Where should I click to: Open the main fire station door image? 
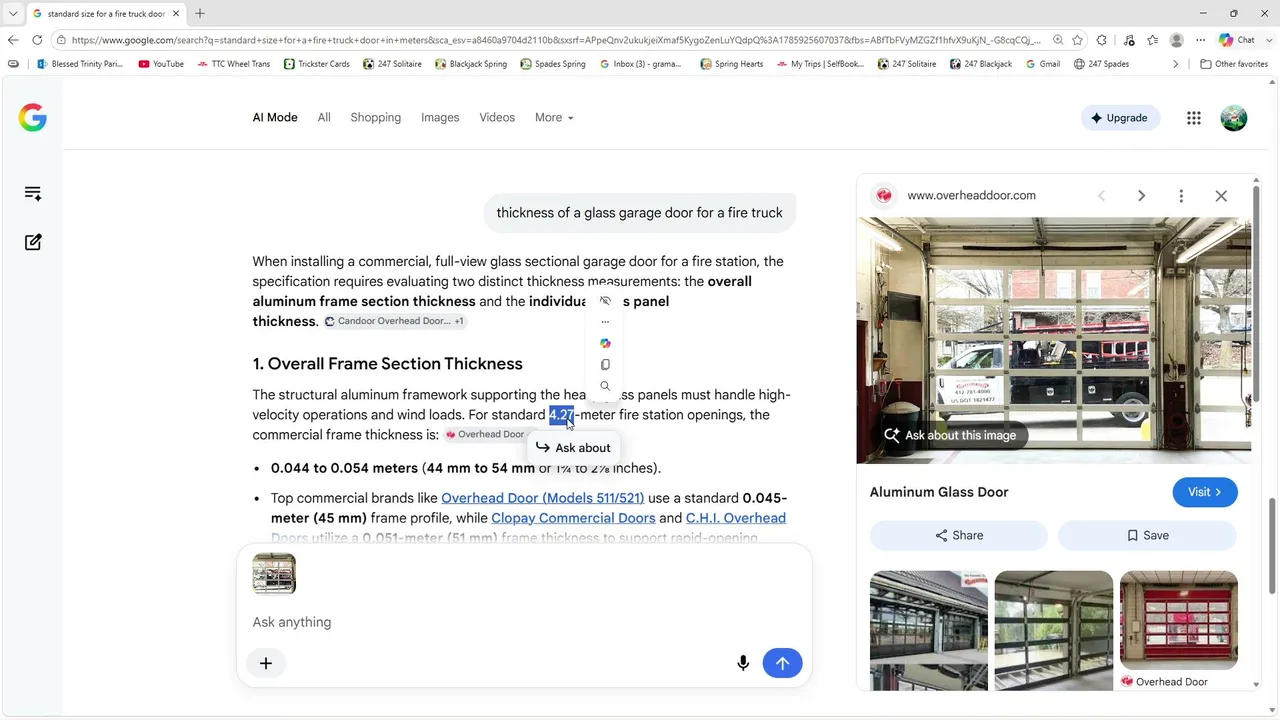point(1054,340)
